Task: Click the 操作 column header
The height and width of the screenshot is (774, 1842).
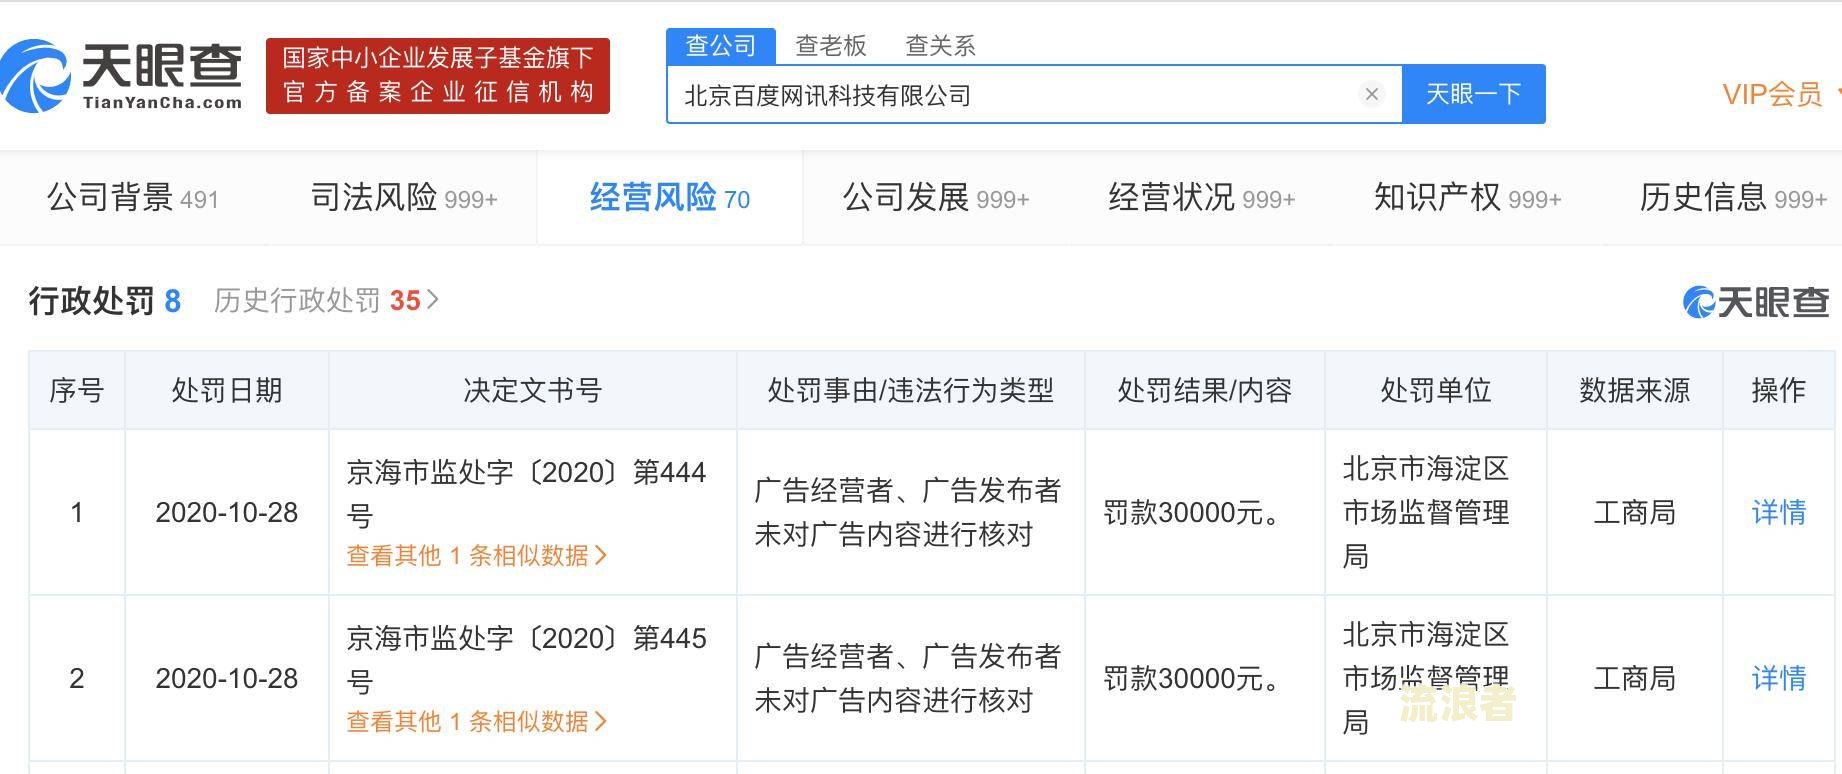Action: tap(1779, 390)
